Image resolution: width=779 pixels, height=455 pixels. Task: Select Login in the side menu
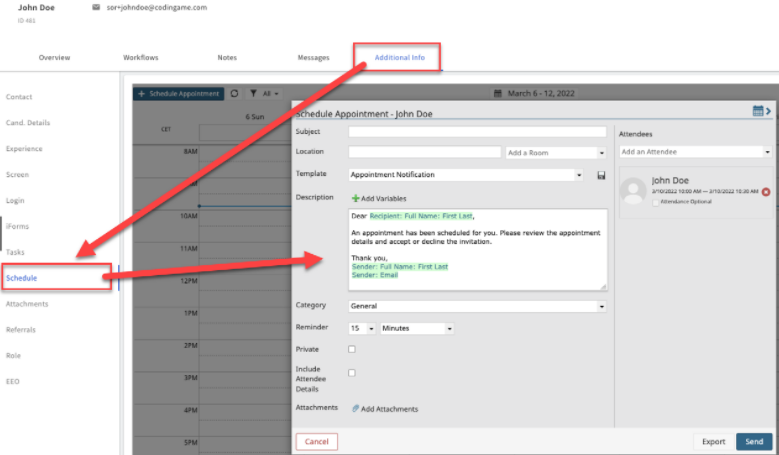(x=15, y=200)
